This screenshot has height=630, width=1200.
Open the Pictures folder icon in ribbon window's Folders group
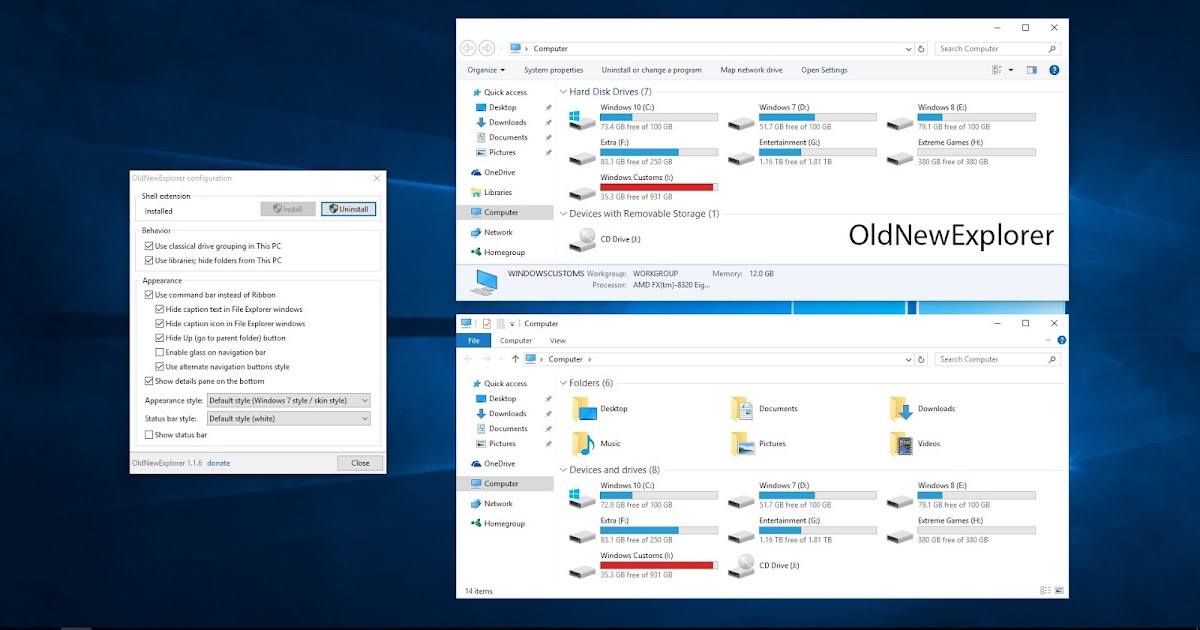[x=742, y=443]
